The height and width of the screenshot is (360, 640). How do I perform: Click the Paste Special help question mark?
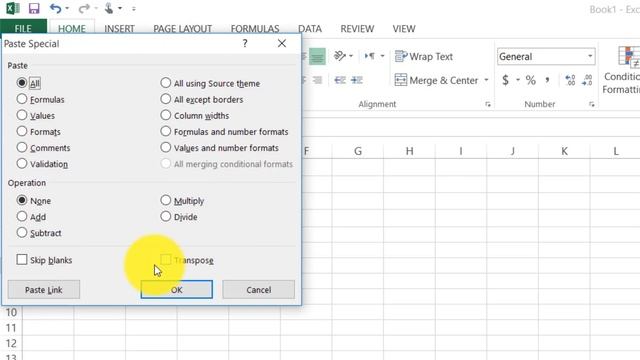click(x=245, y=43)
